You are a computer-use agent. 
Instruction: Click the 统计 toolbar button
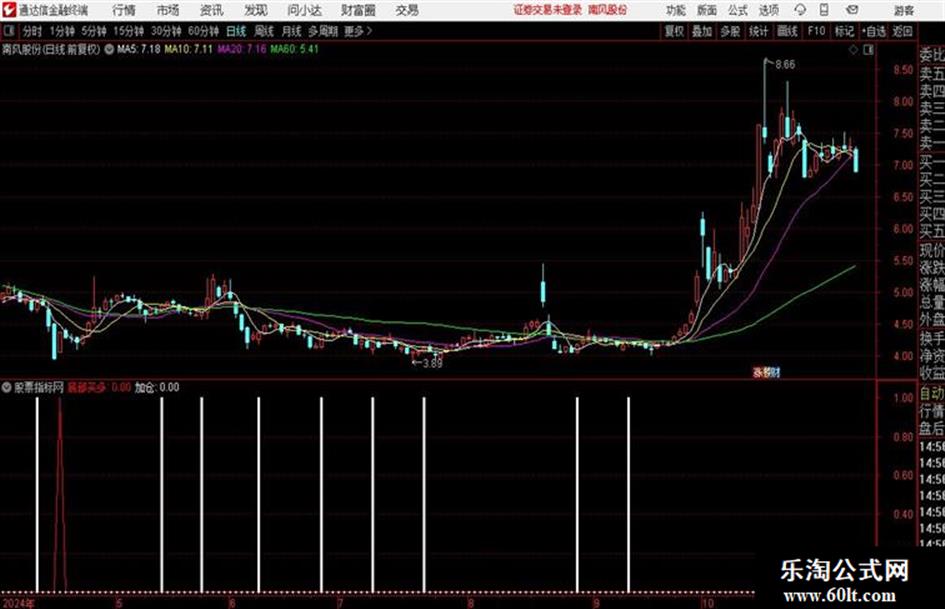758,31
